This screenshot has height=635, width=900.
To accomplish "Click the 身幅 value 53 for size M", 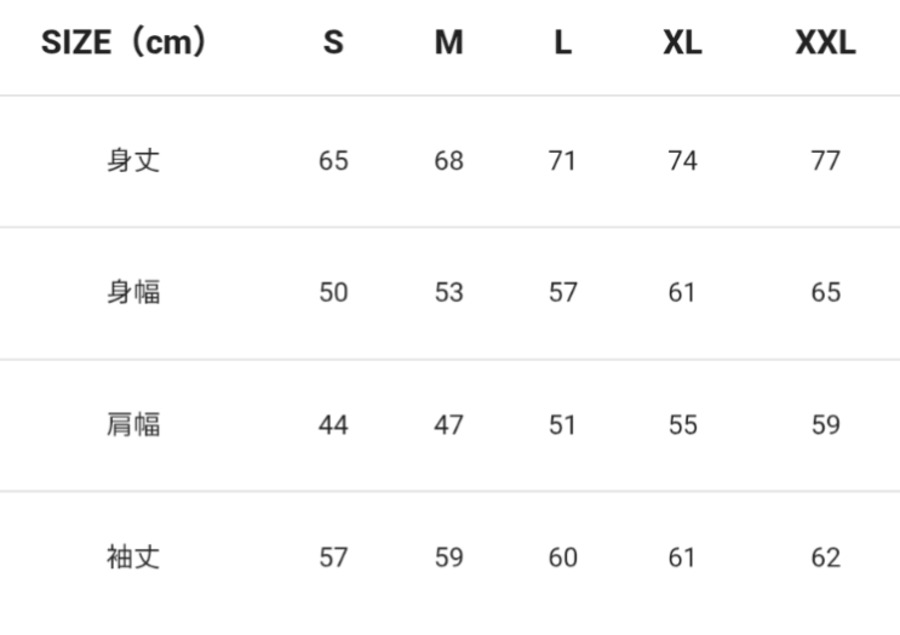I will (449, 293).
